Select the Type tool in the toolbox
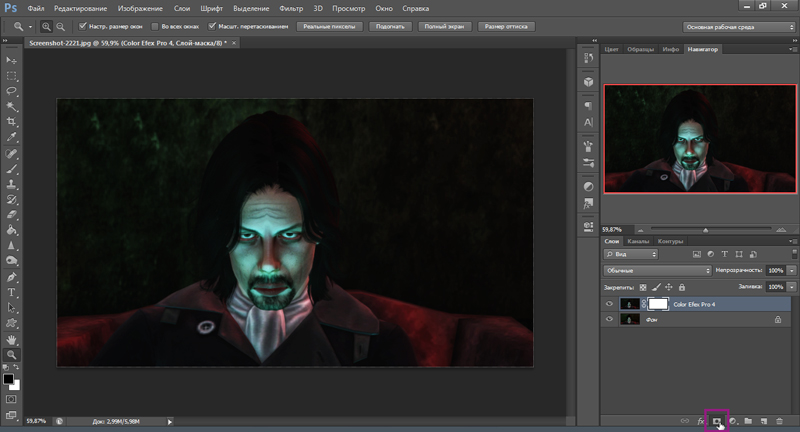Screen dimensions: 800x432 coord(11,293)
